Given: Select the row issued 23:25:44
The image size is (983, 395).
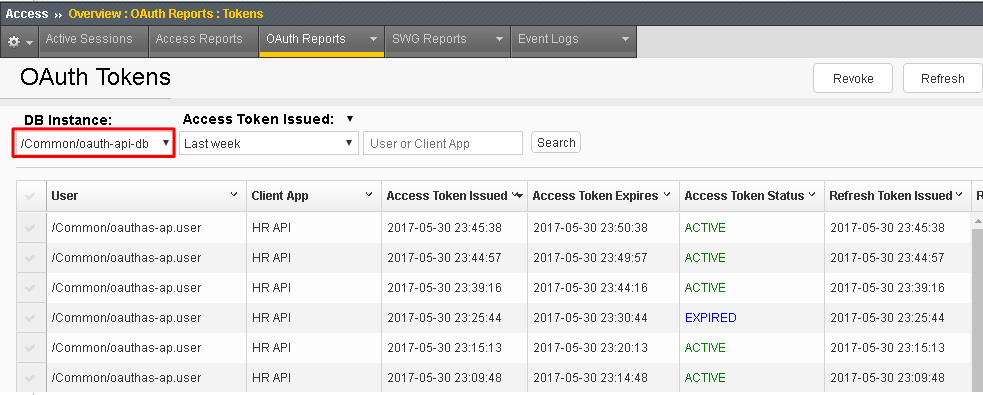Looking at the screenshot, I should coord(30,318).
